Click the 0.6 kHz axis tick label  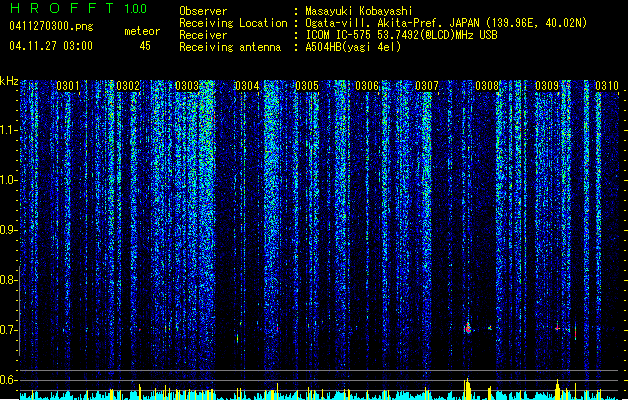tap(9, 380)
